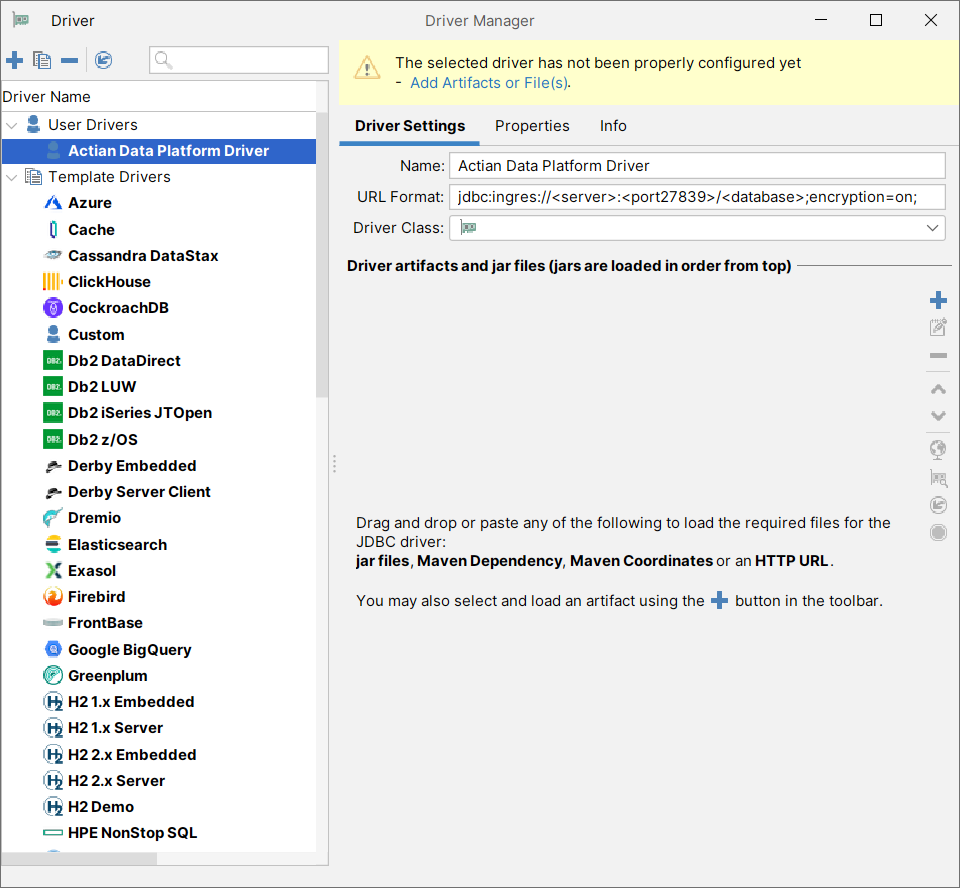Click the warning triangle icon
Viewport: 960px width, 888px height.
(367, 67)
